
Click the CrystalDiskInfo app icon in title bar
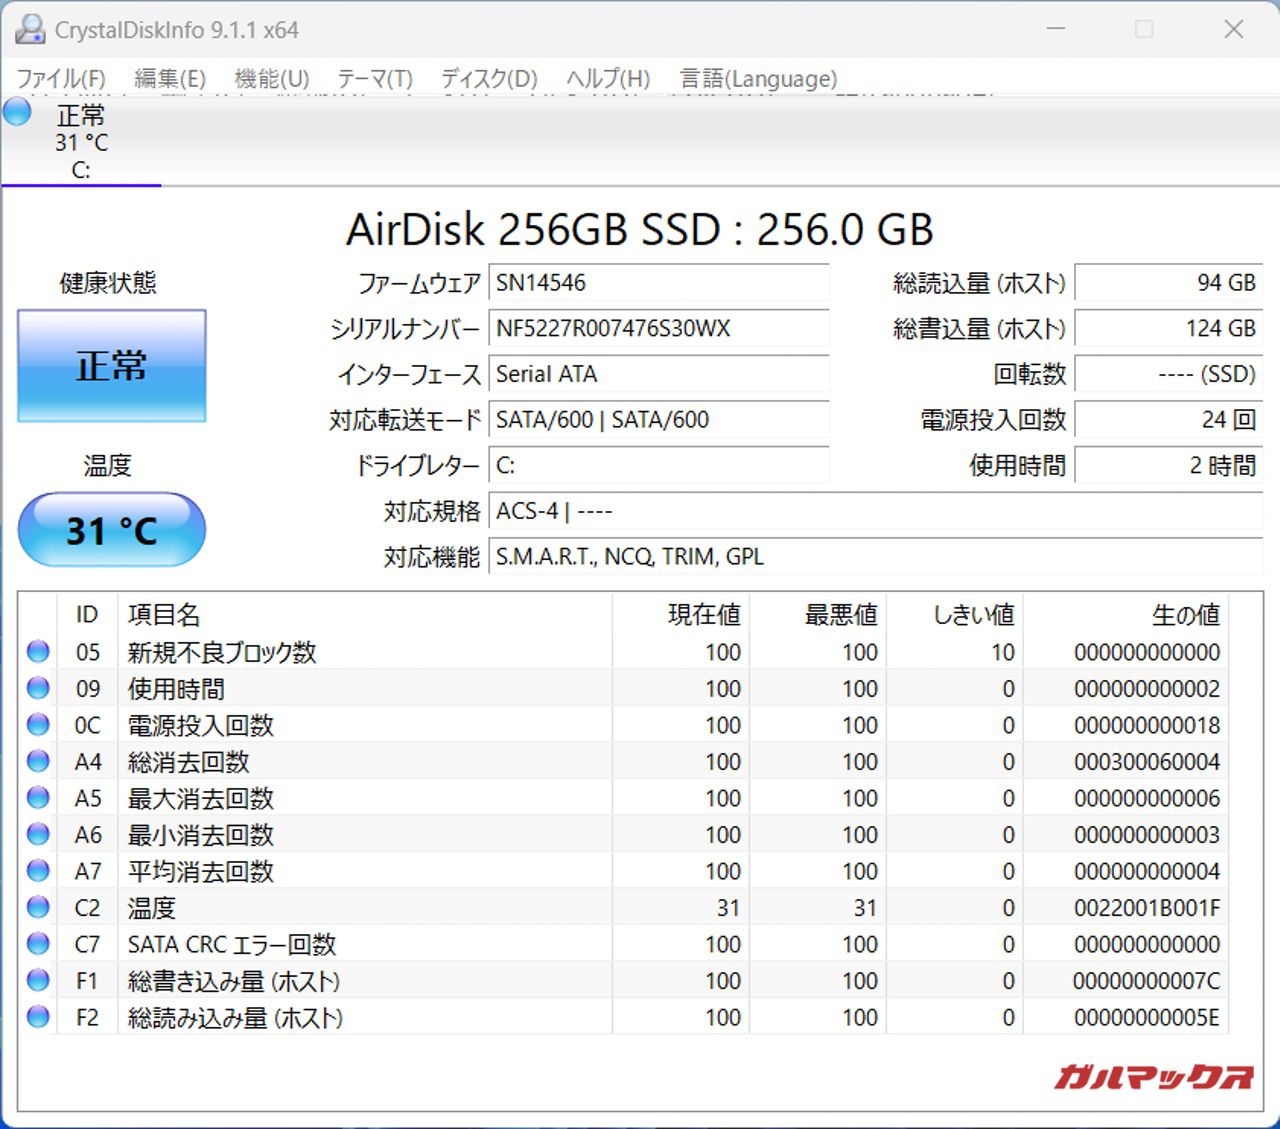tap(30, 30)
